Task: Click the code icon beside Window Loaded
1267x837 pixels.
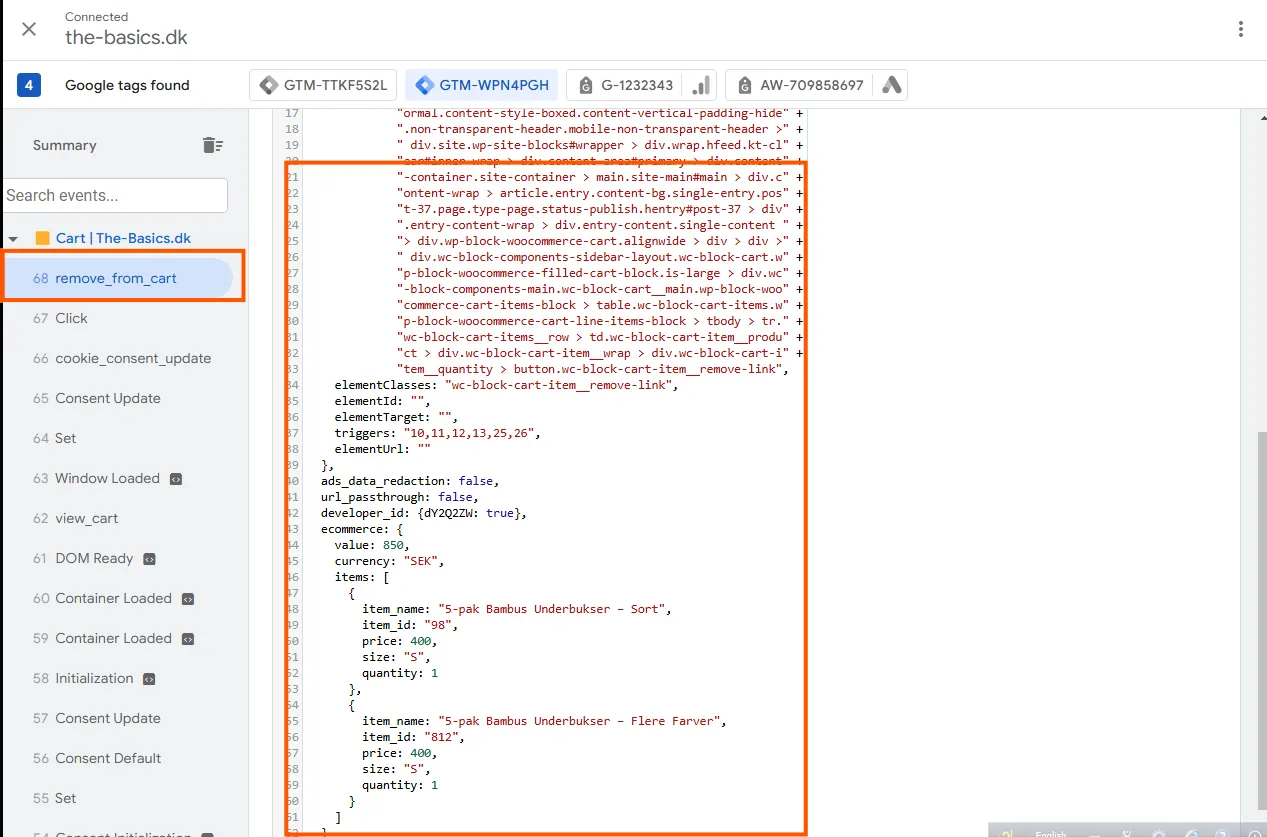Action: click(x=176, y=479)
